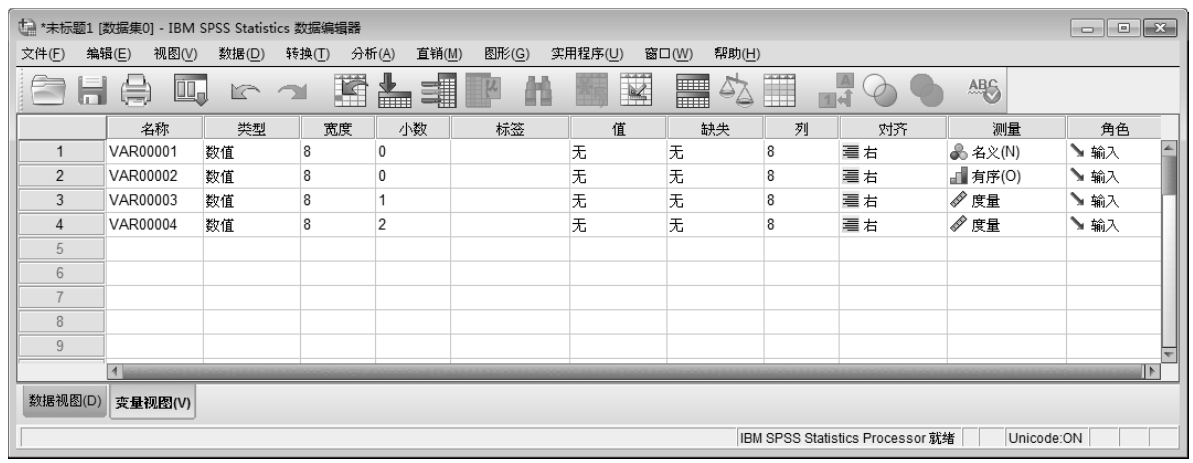Click the 类型 column header
Viewport: 1193px width, 463px height.
click(252, 128)
